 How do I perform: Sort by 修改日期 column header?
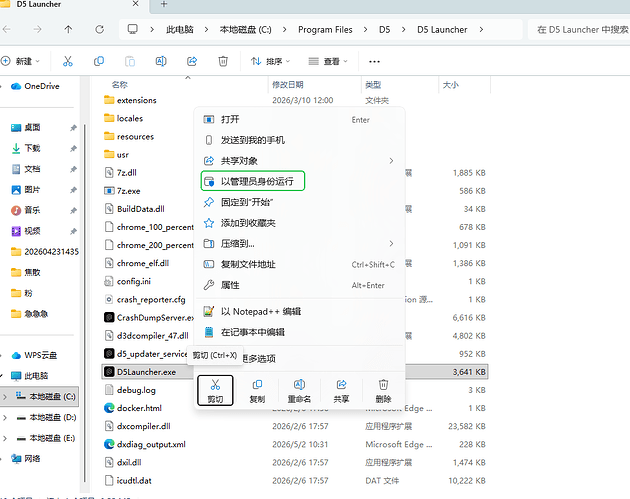(288, 84)
